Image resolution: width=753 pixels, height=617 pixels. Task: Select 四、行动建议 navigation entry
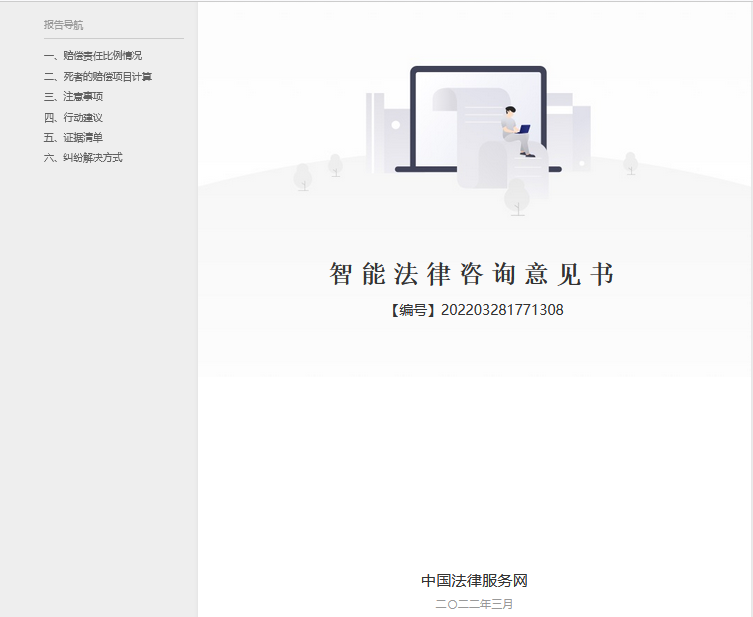coord(73,117)
